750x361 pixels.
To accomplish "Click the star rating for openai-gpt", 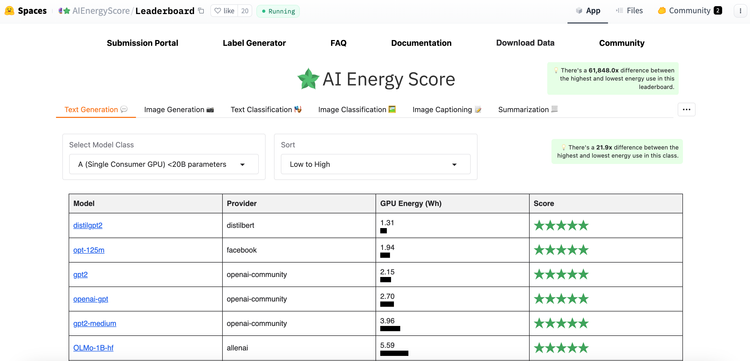I will pos(561,299).
